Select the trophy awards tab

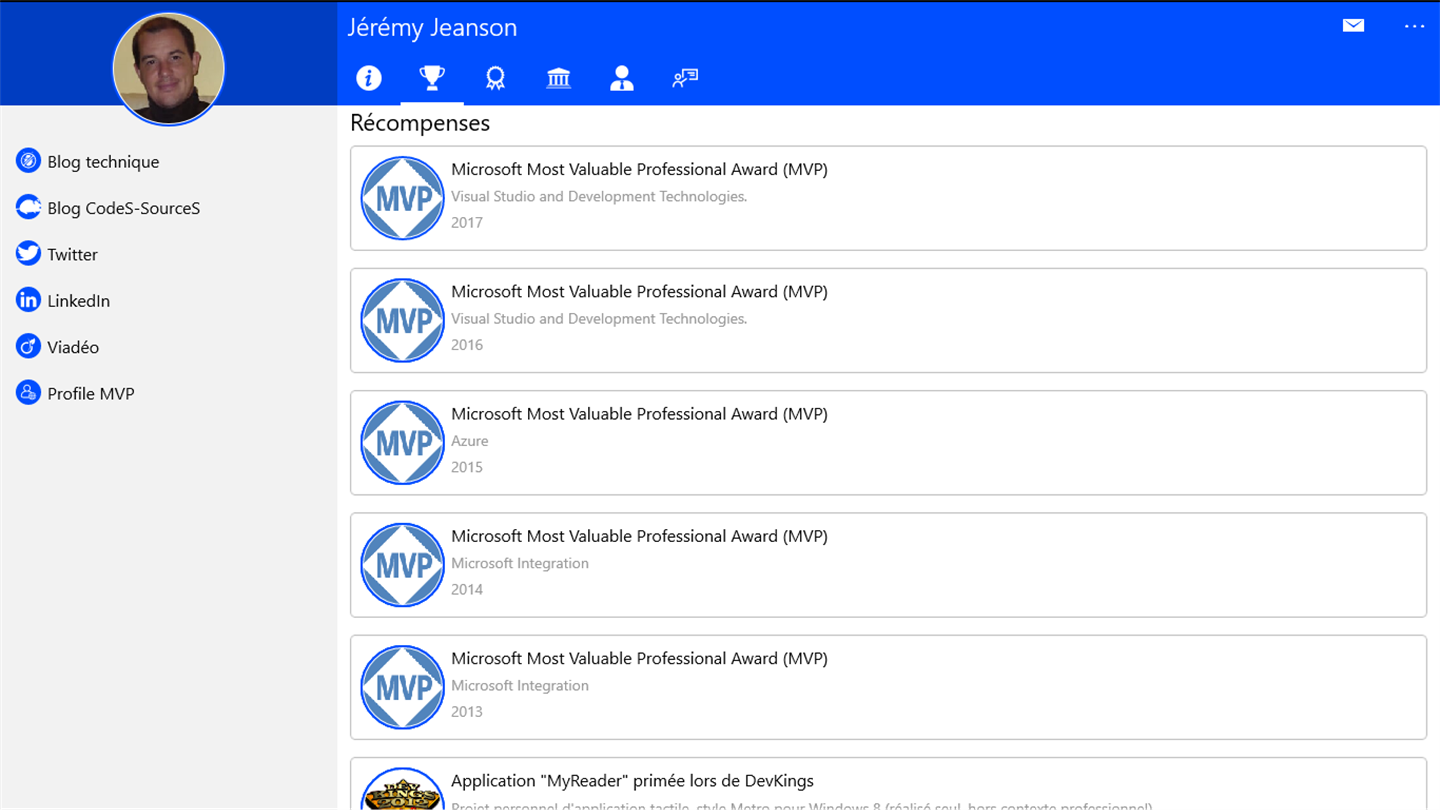pyautogui.click(x=432, y=78)
